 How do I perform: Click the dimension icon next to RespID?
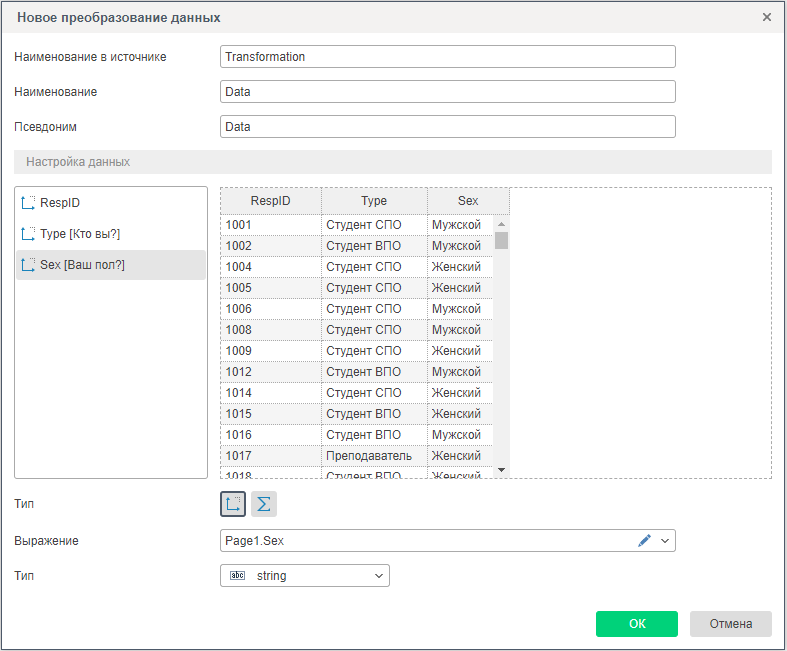(28, 203)
